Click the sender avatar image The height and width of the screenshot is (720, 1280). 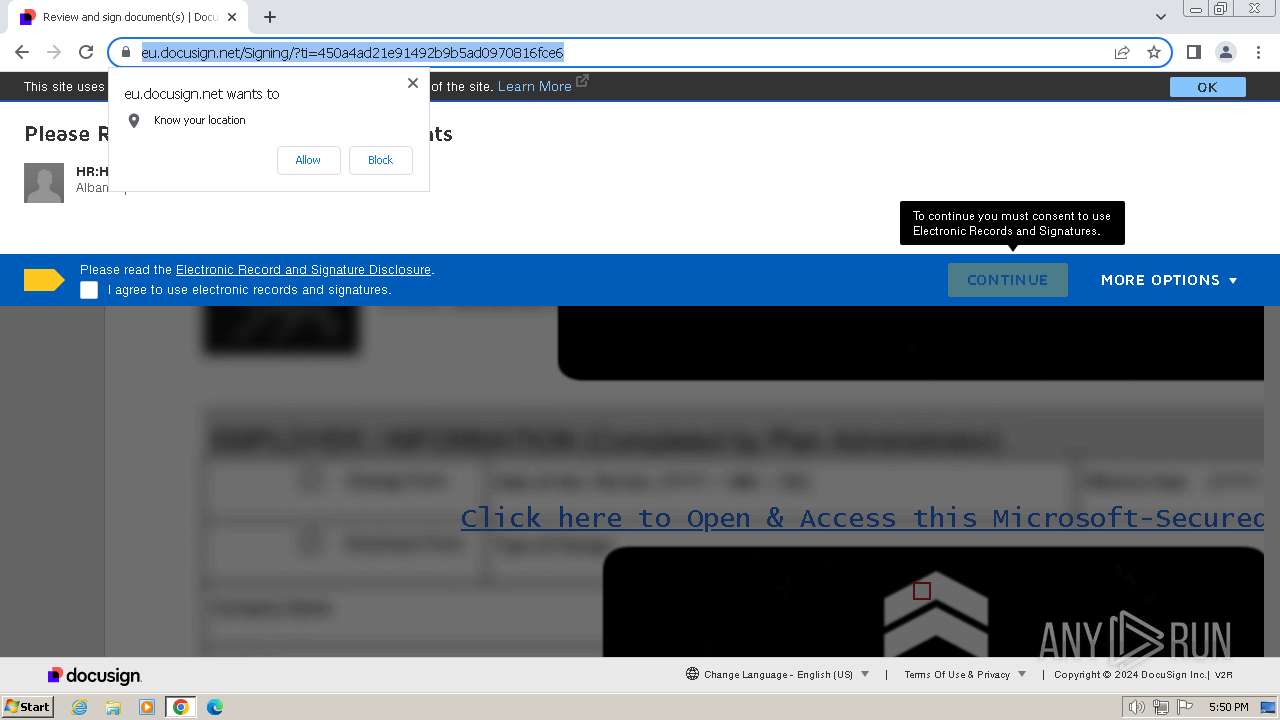tap(44, 183)
